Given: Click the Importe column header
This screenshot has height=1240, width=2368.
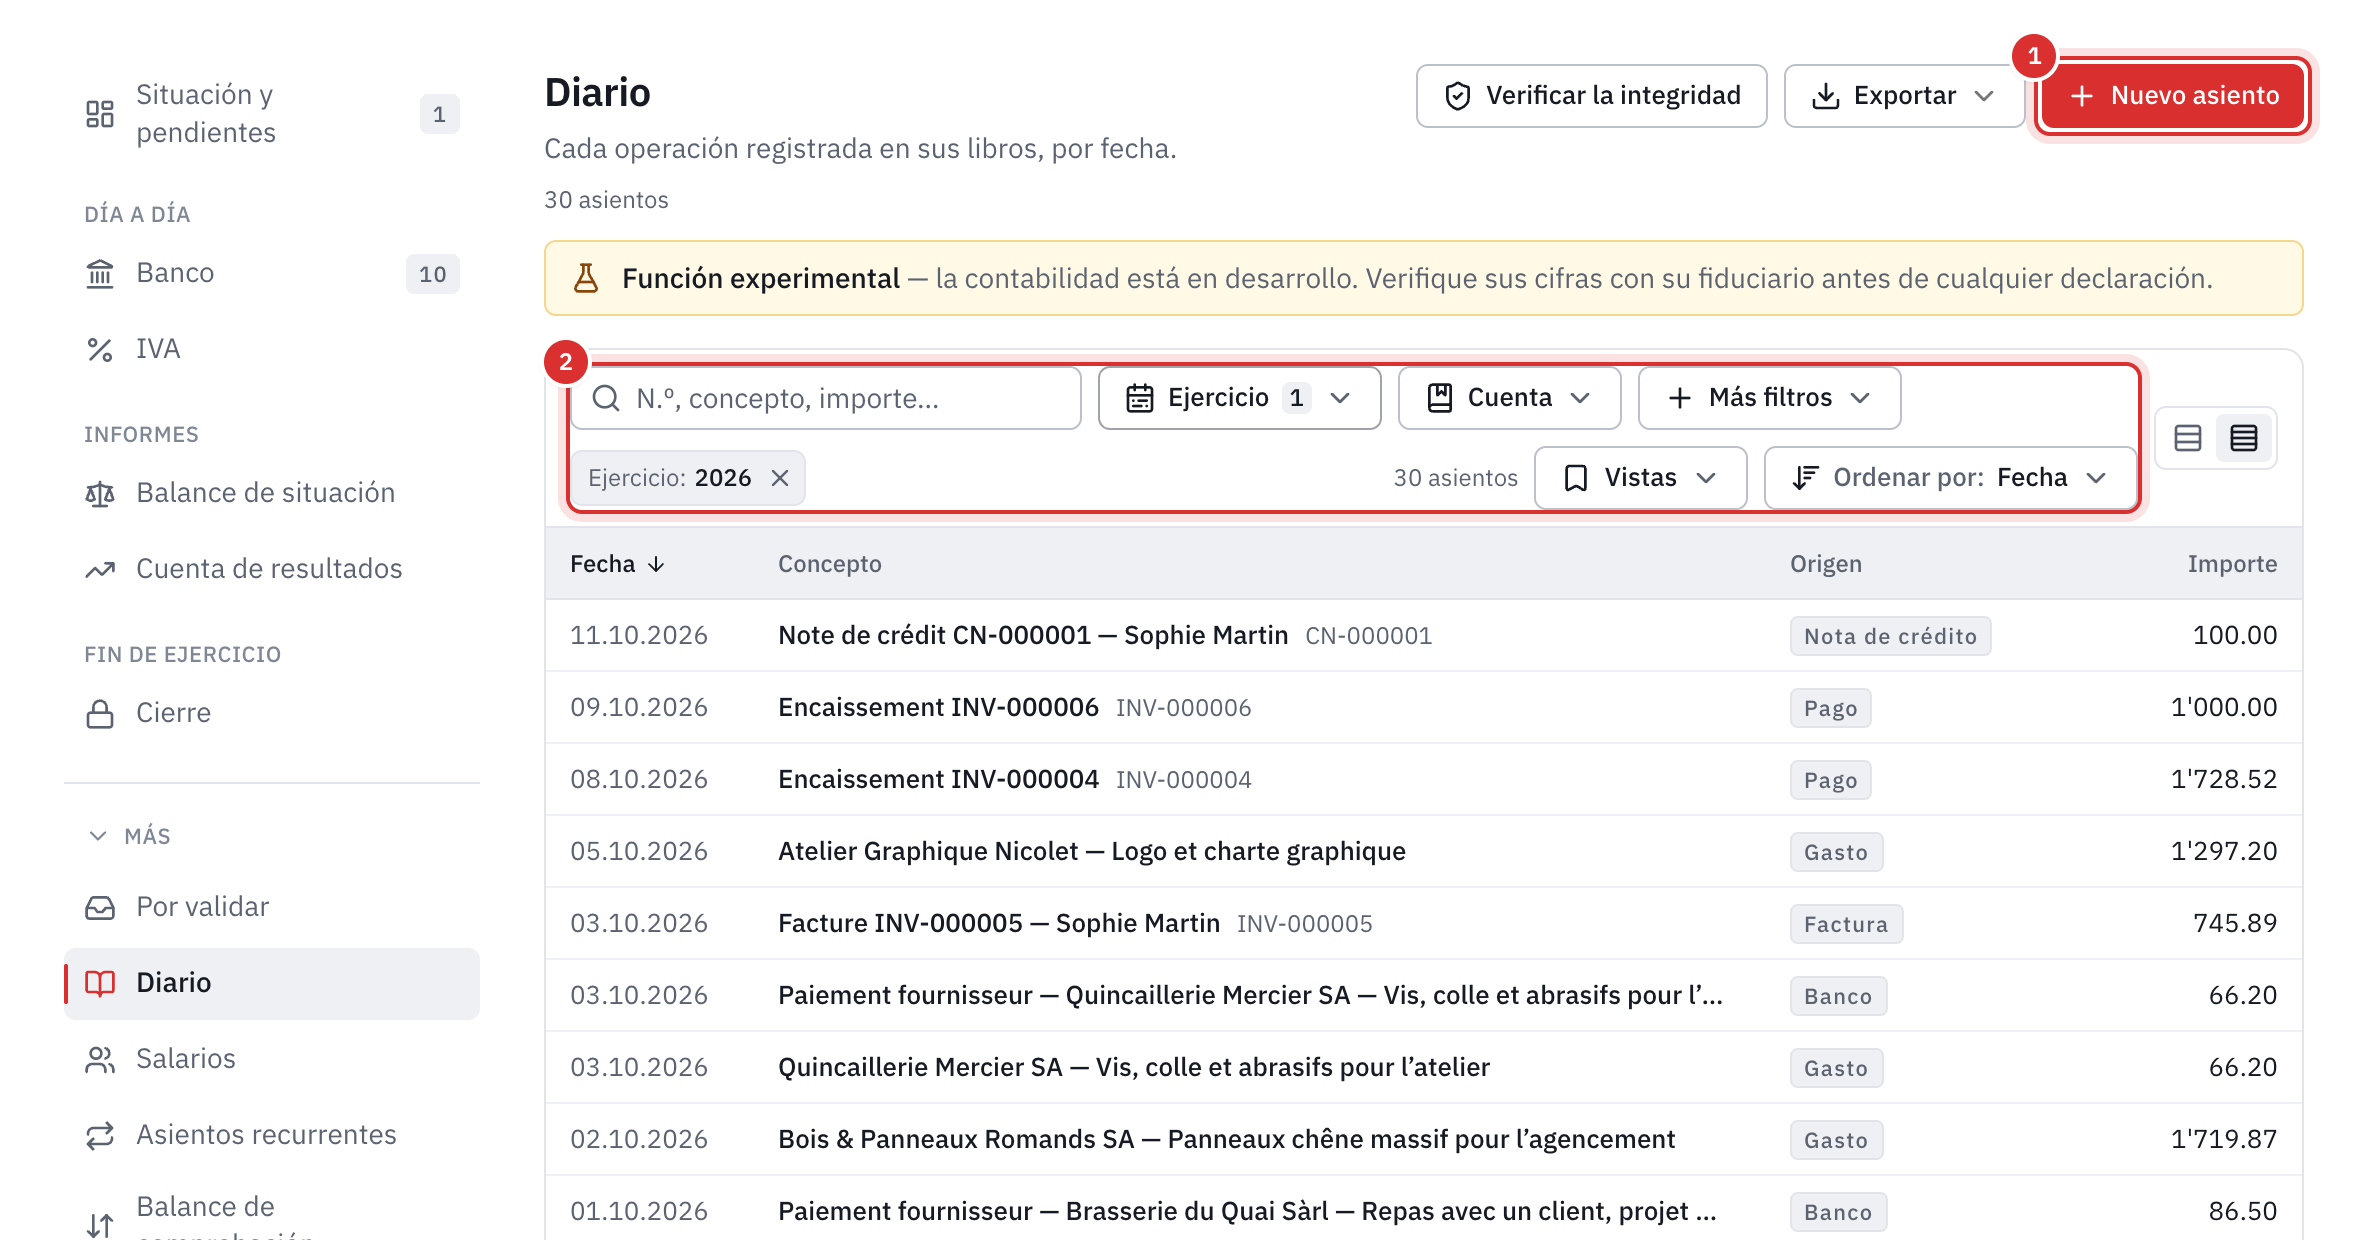Looking at the screenshot, I should (2232, 564).
